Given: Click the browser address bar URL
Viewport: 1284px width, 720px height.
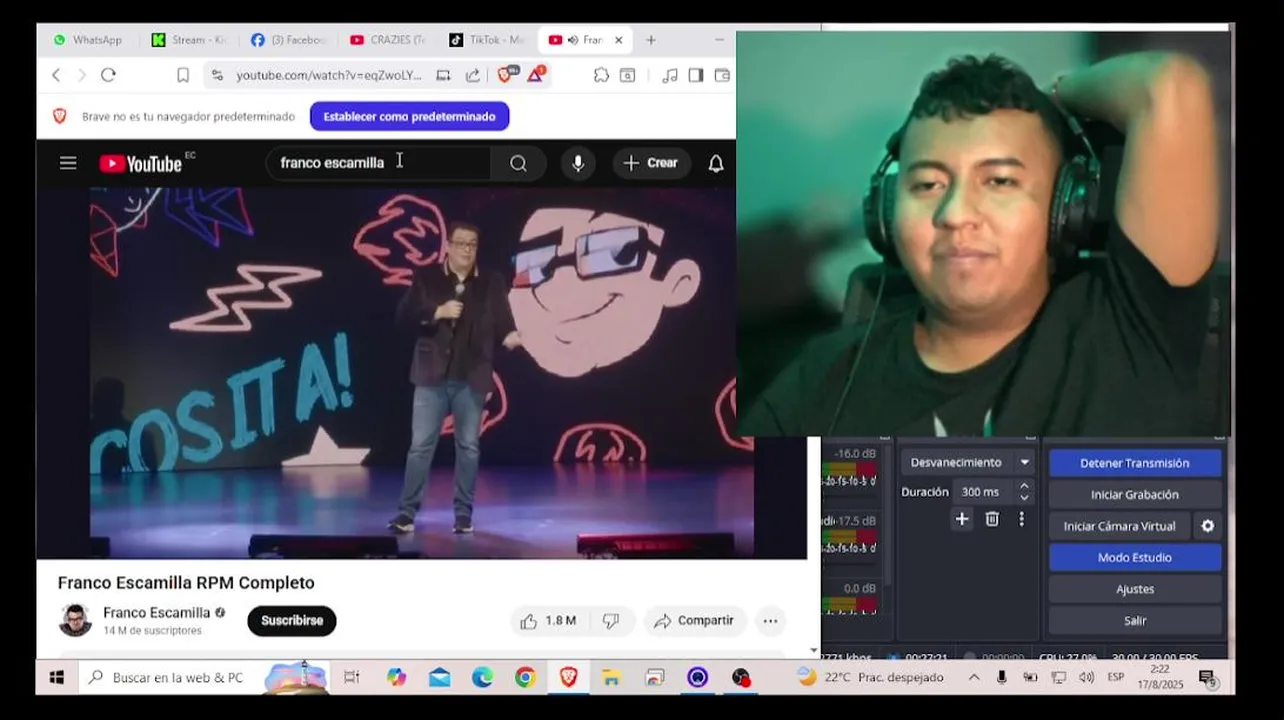Looking at the screenshot, I should tap(329, 75).
